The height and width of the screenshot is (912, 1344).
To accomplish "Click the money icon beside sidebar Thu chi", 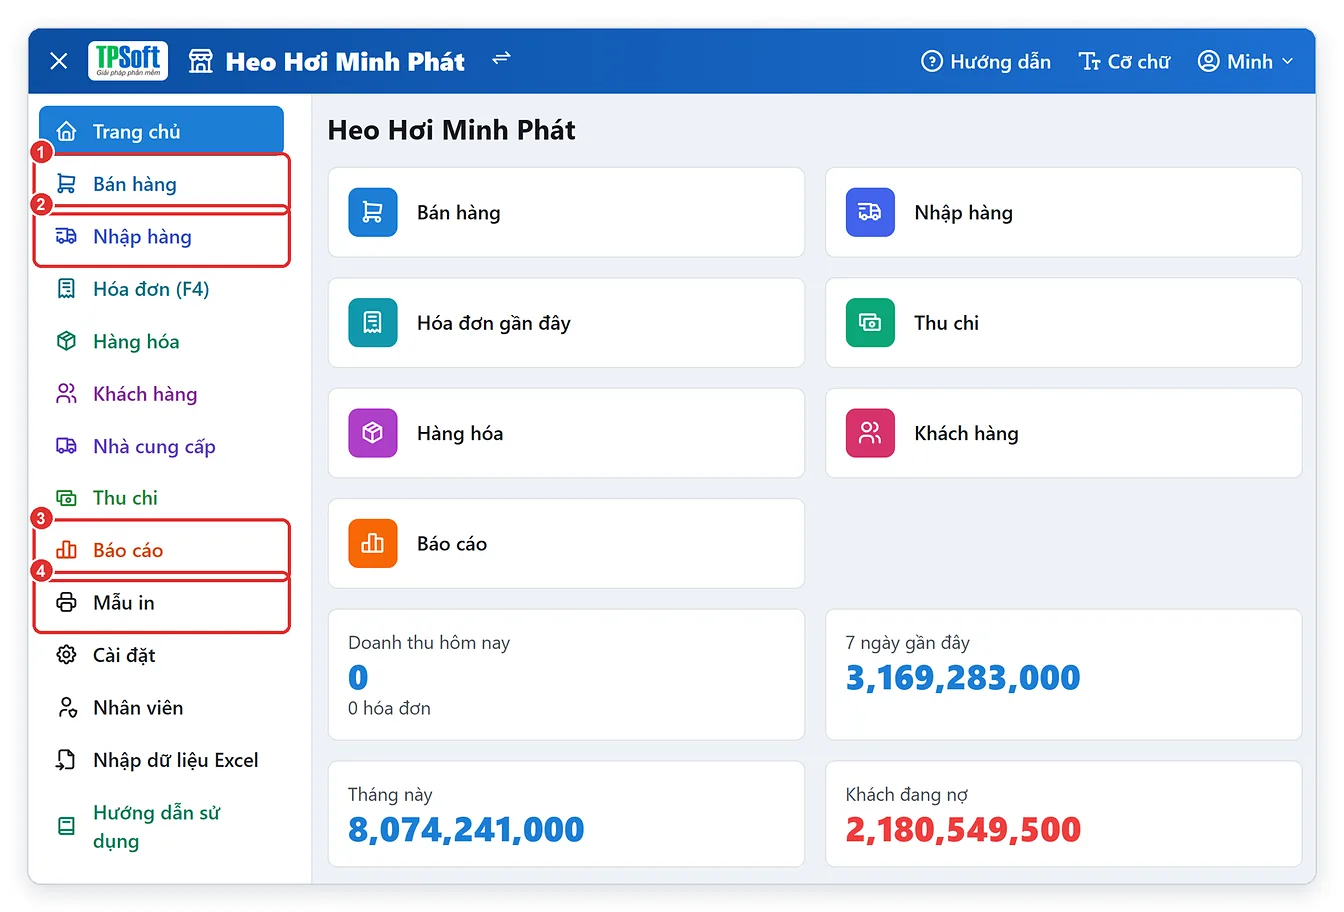I will [x=66, y=498].
